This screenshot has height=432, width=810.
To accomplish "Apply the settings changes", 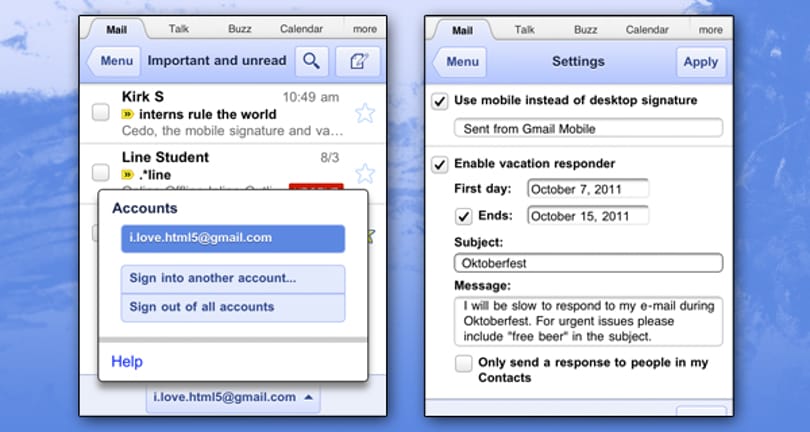I will pyautogui.click(x=701, y=63).
